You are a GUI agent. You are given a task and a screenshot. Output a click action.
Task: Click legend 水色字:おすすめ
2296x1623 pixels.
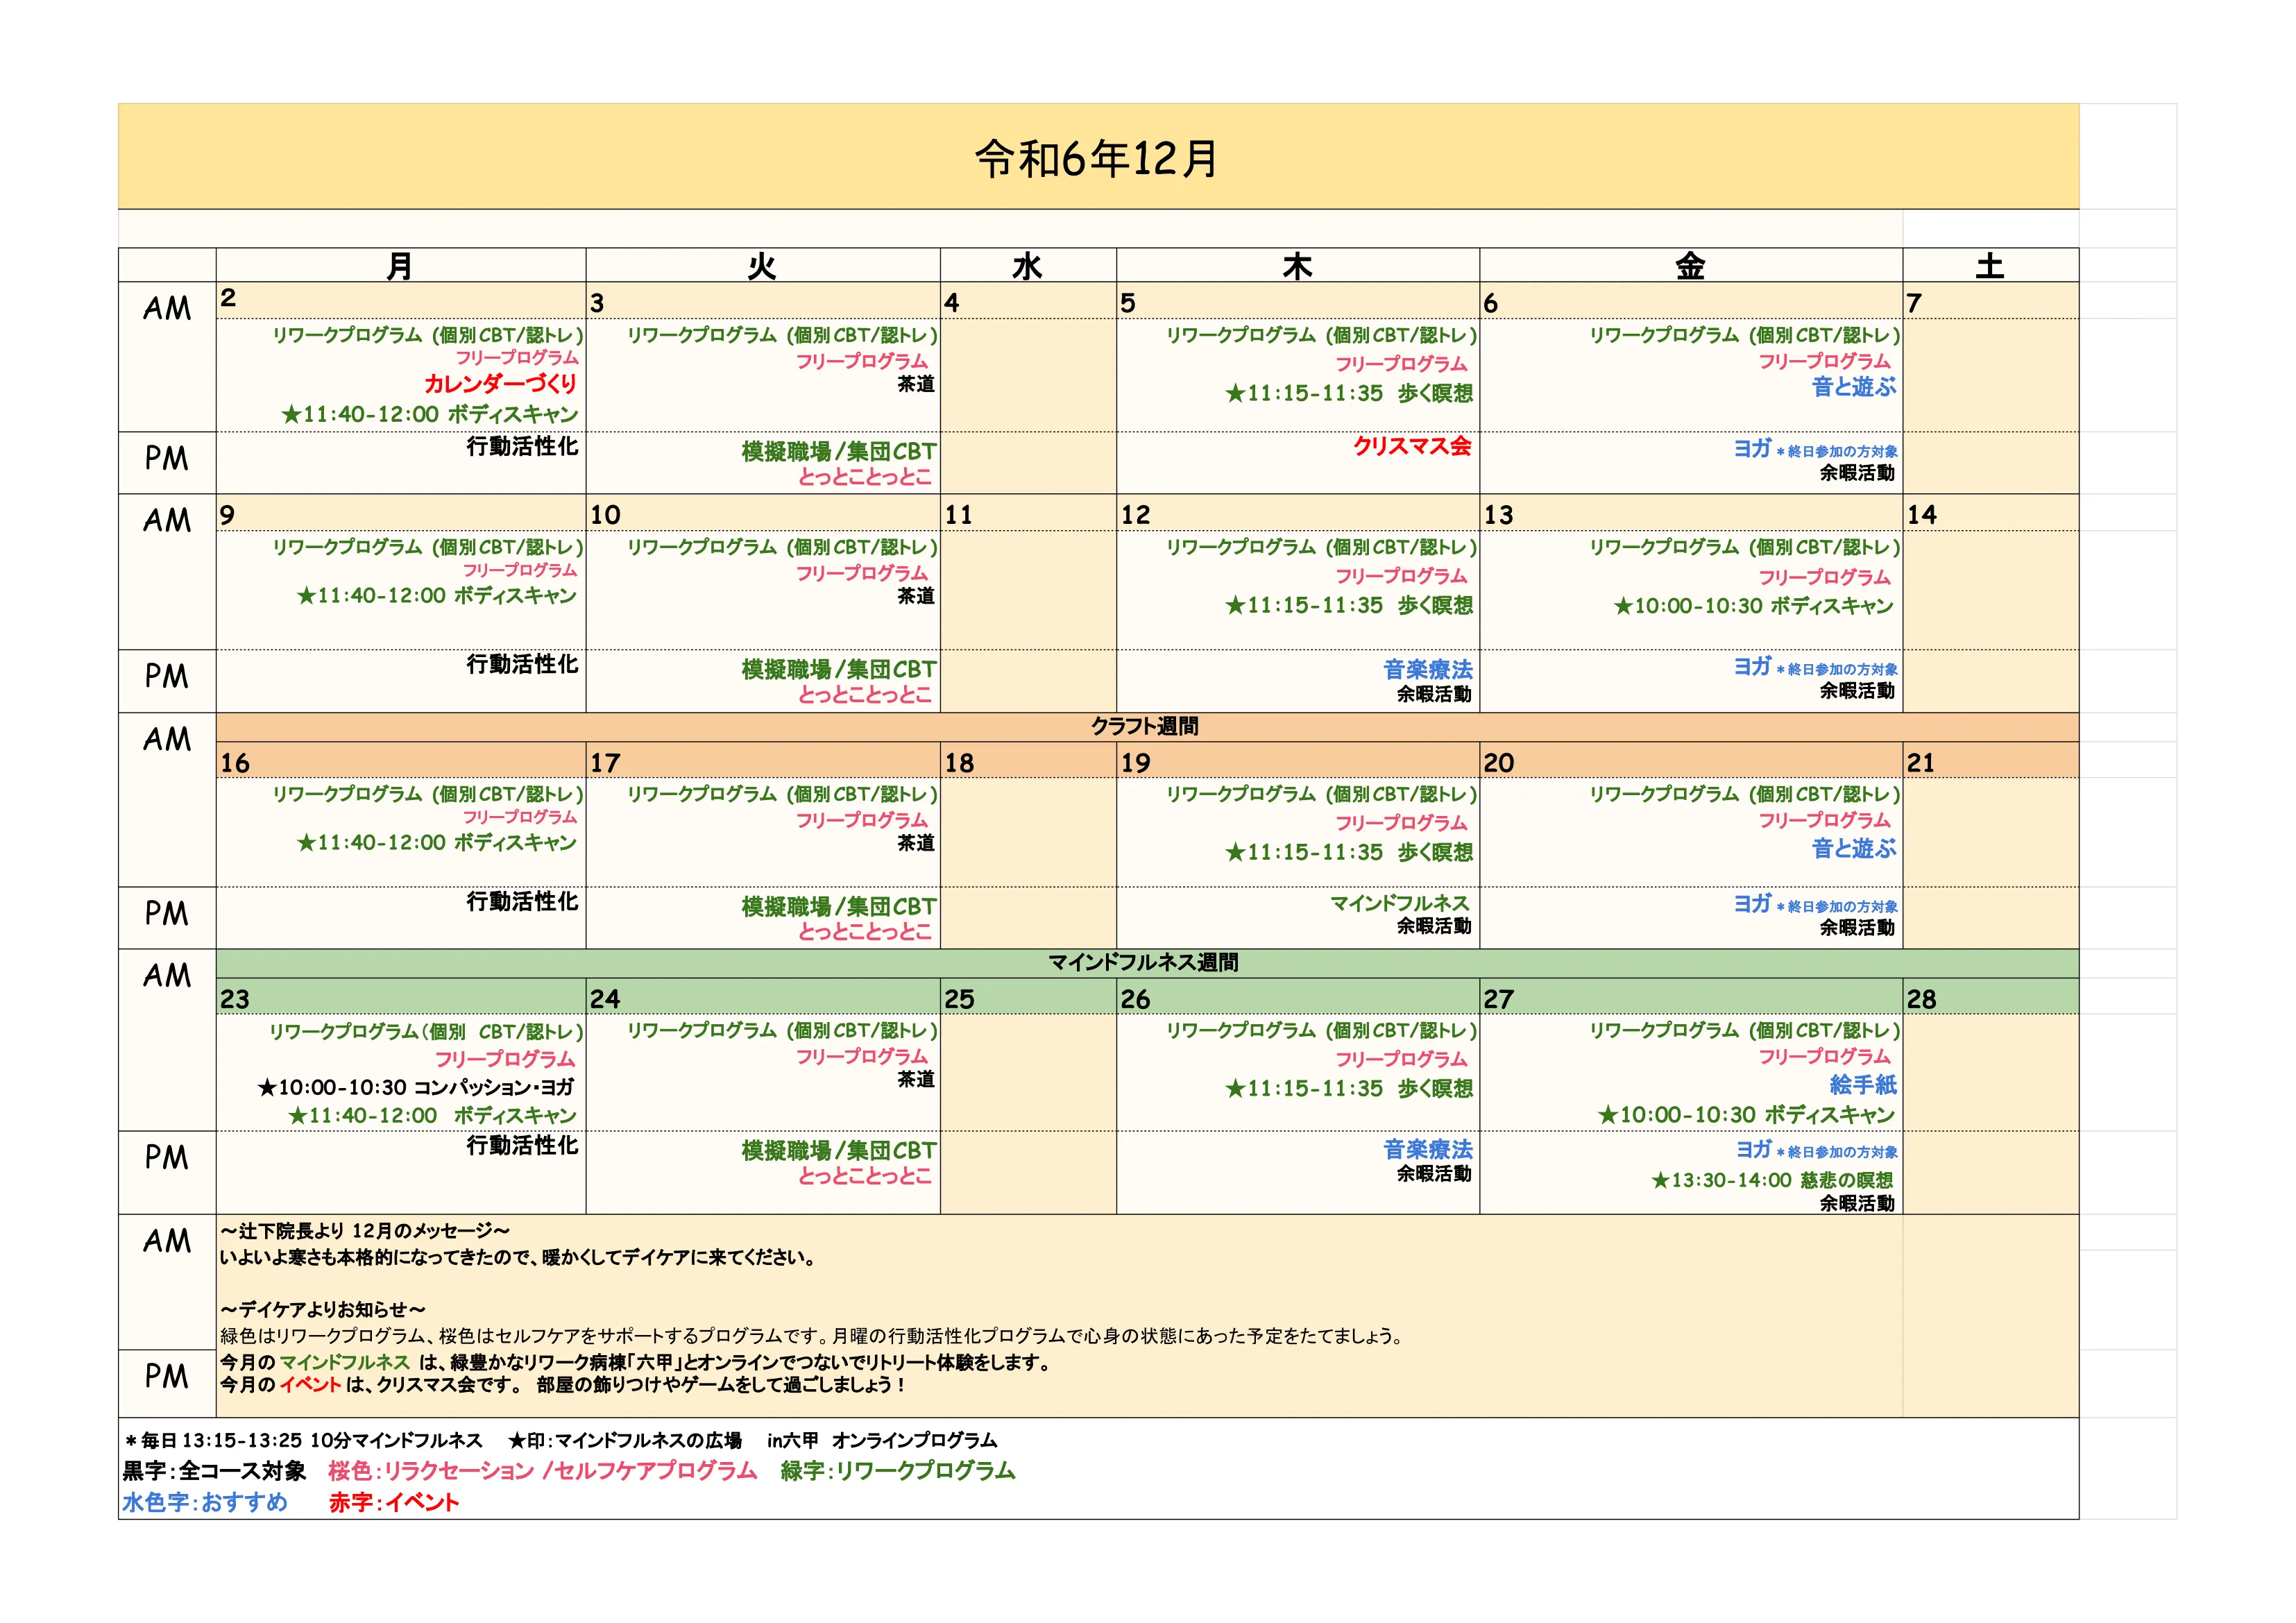click(205, 1503)
